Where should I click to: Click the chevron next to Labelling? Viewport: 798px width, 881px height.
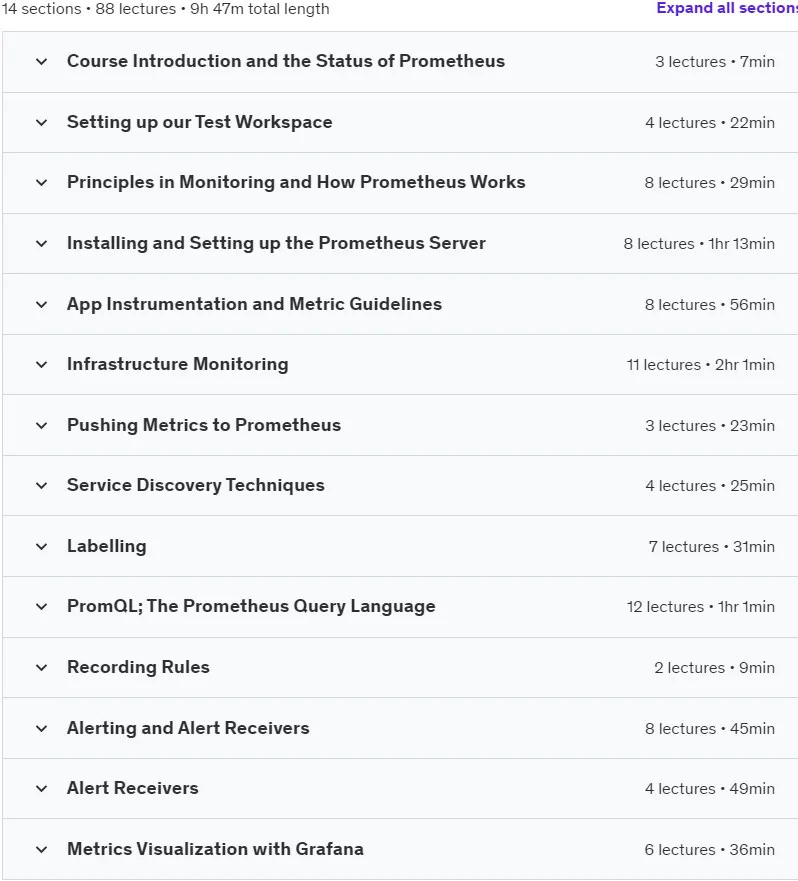pyautogui.click(x=42, y=547)
